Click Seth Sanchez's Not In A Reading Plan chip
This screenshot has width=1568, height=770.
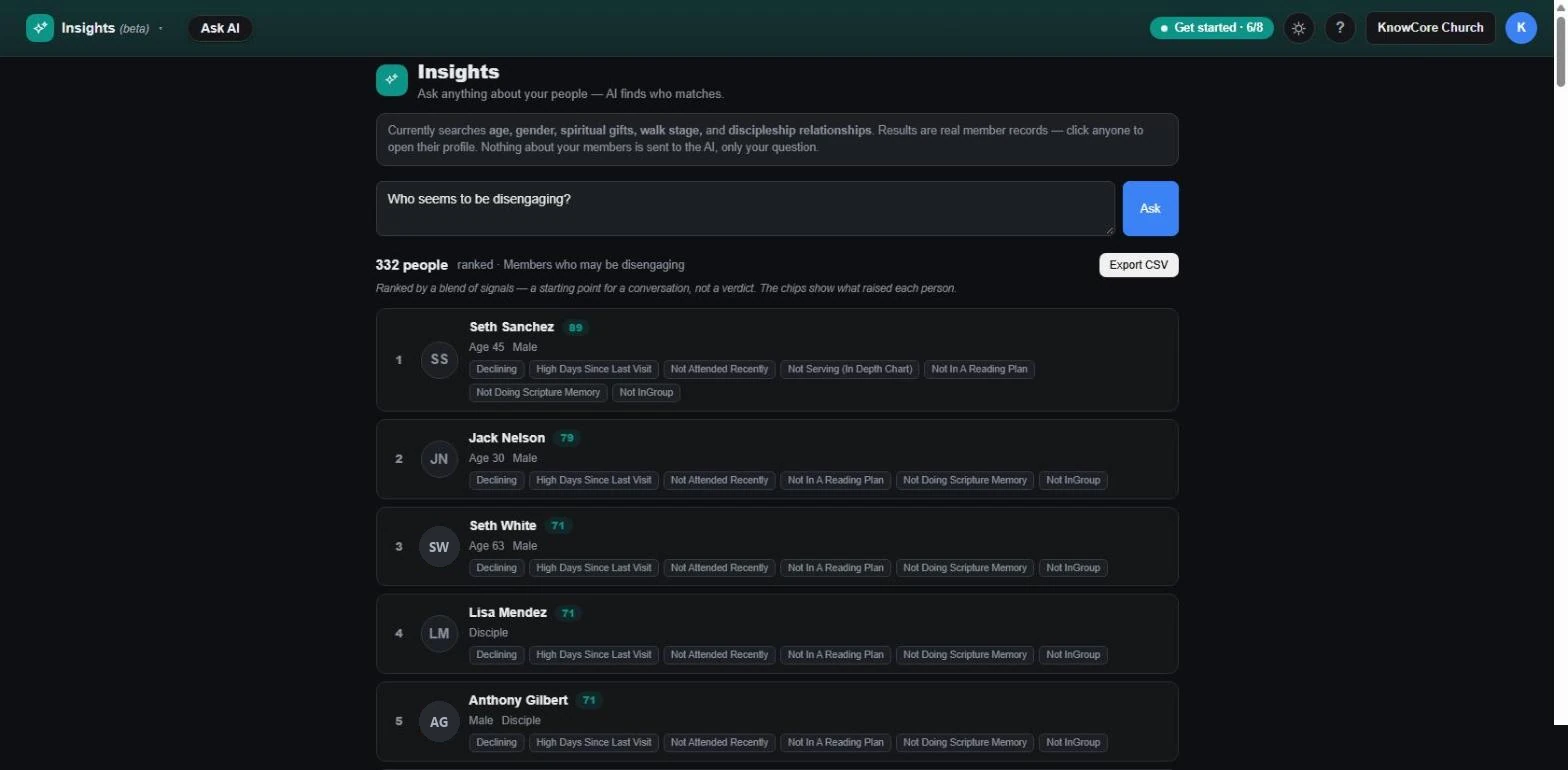coord(980,369)
